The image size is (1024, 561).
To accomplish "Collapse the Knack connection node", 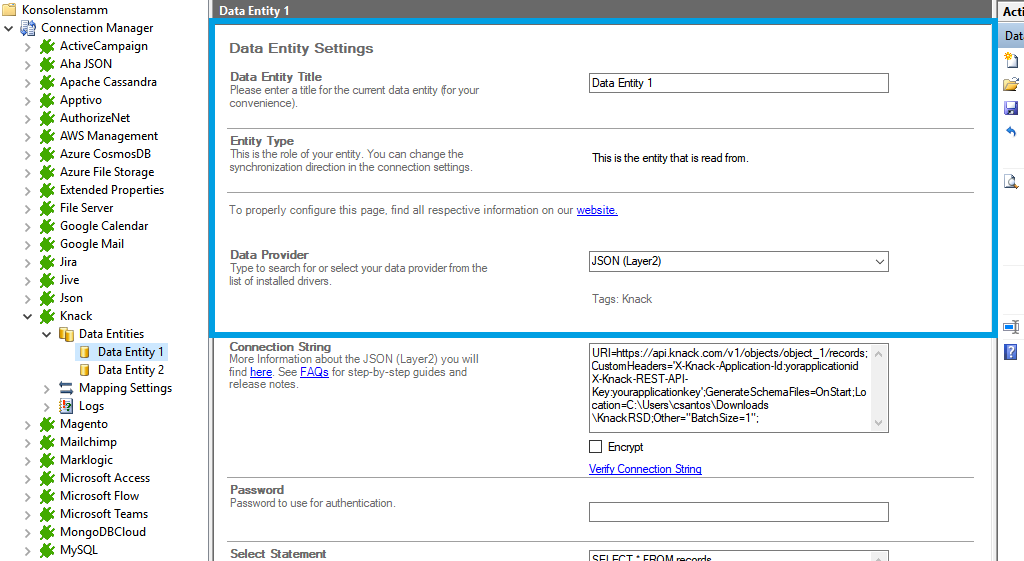I will [28, 316].
